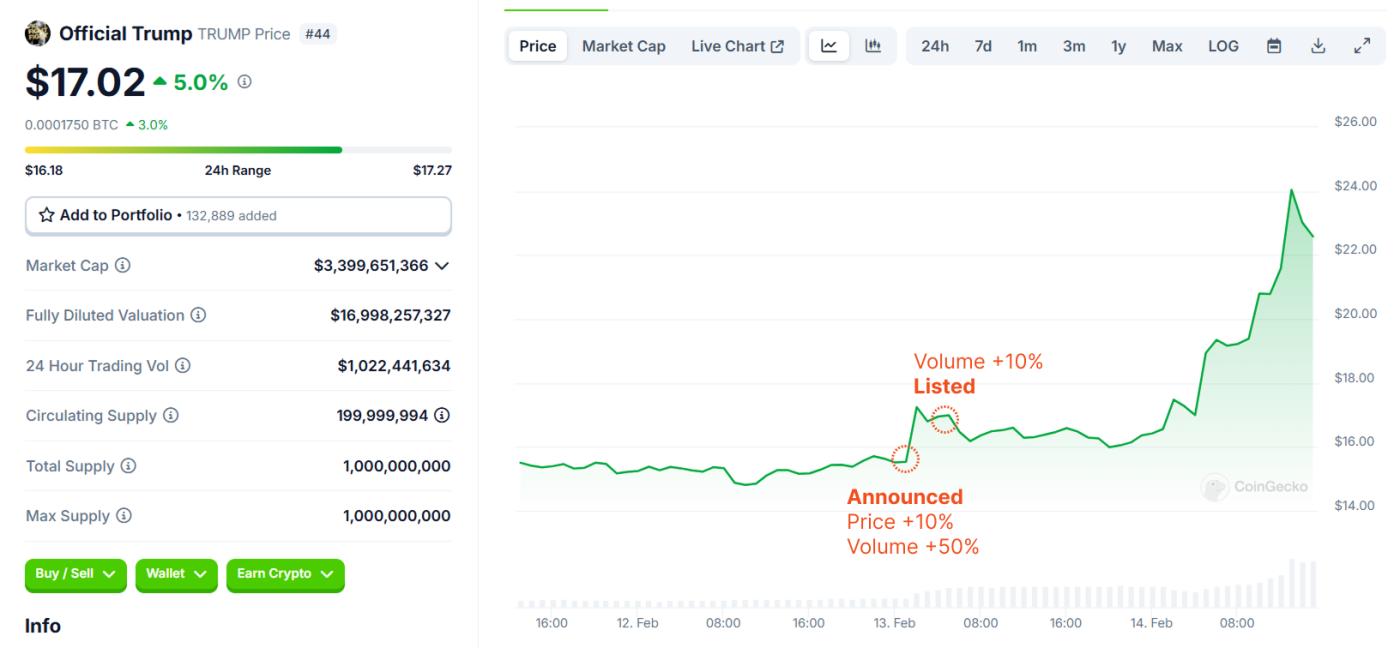Open the Earn Crypto dropdown

[x=285, y=574]
